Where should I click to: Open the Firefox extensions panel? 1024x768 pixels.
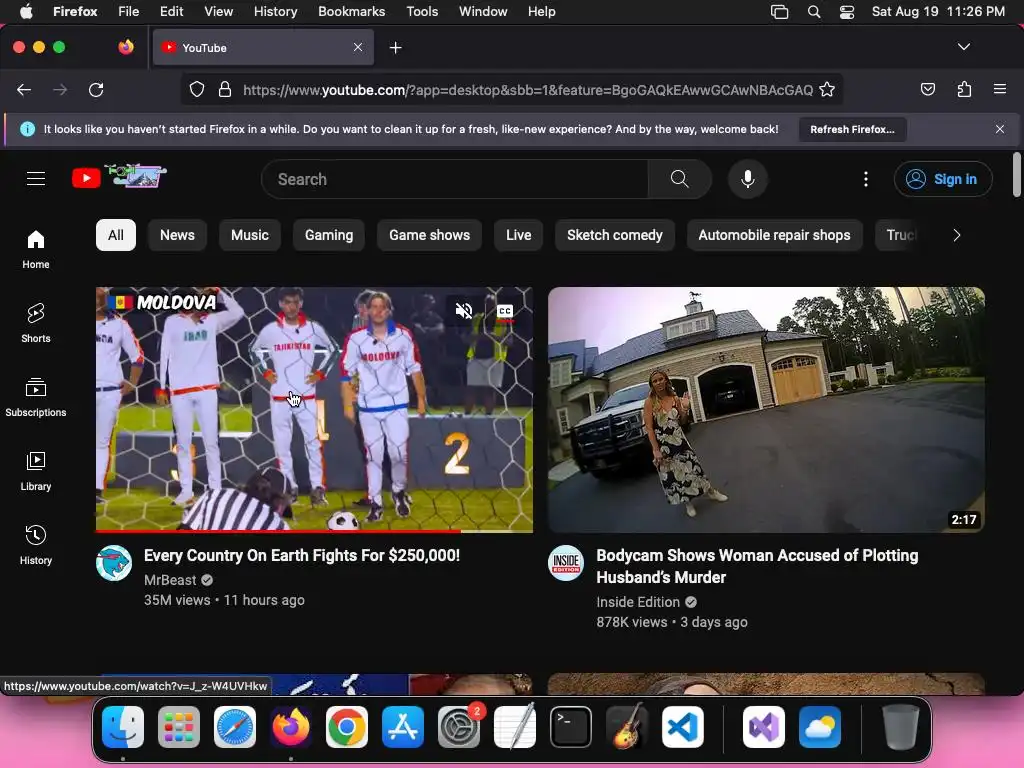(964, 89)
